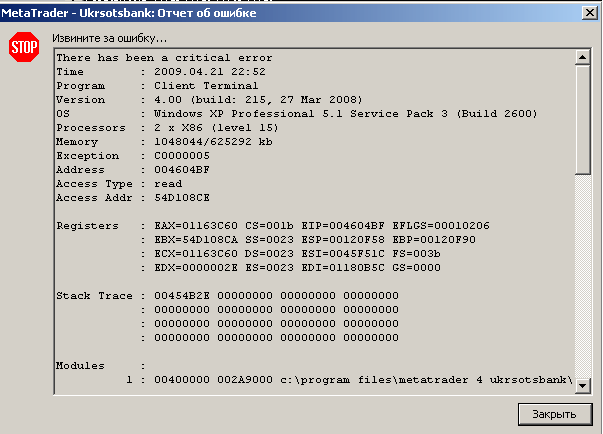Image resolution: width=603 pixels, height=434 pixels.
Task: Click the stack trace entry 00454B2E
Action: tap(182, 296)
